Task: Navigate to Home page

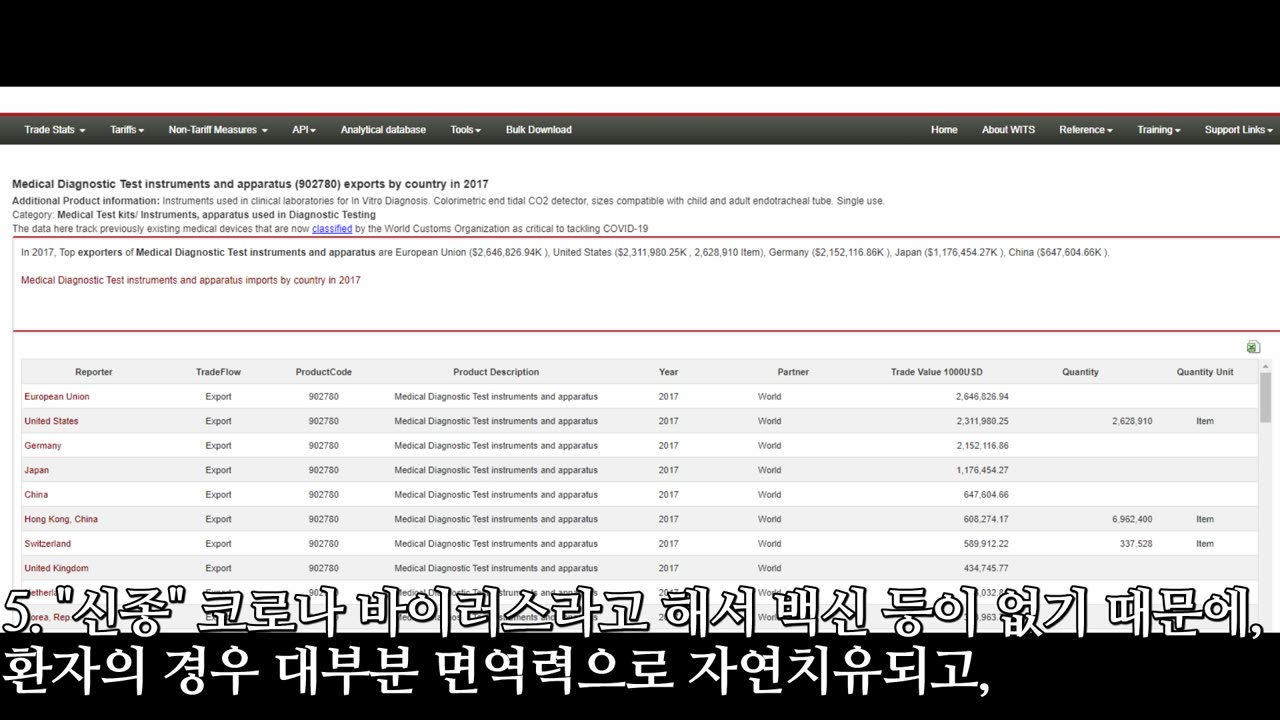Action: click(x=944, y=130)
